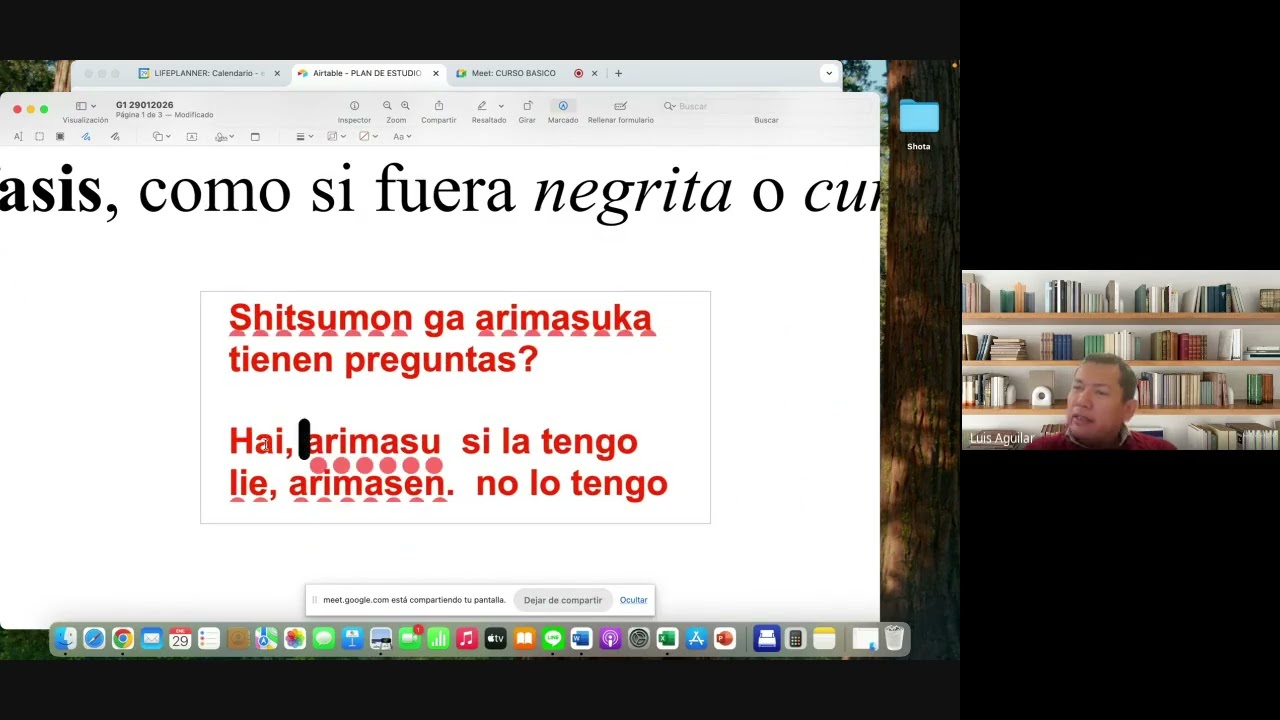
Task: Click the text 'Shitsumon ga arimasuka'
Action: point(440,319)
